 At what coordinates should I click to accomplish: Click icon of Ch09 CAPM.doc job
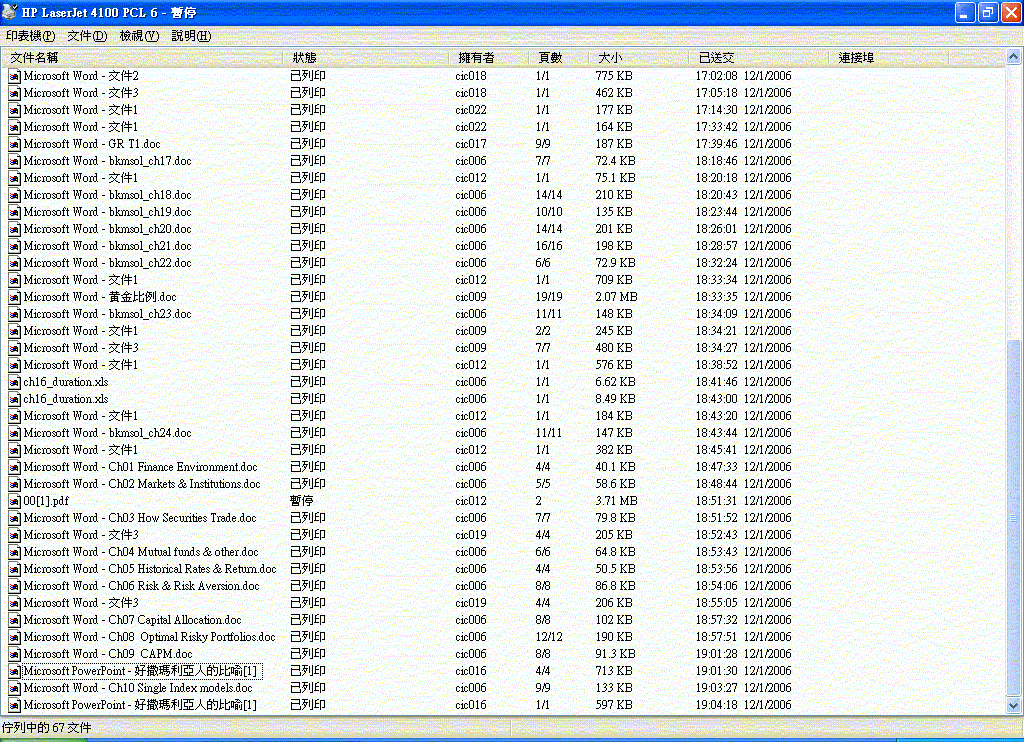14,654
